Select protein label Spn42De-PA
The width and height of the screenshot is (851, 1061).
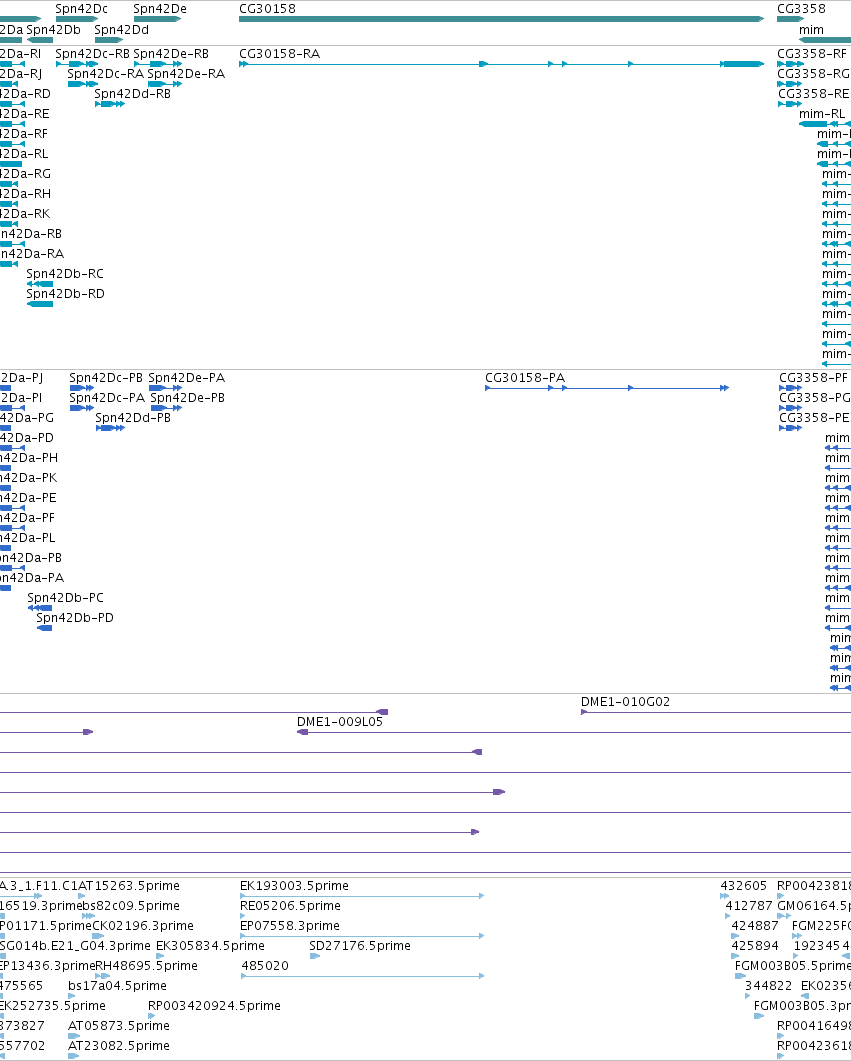tap(187, 378)
